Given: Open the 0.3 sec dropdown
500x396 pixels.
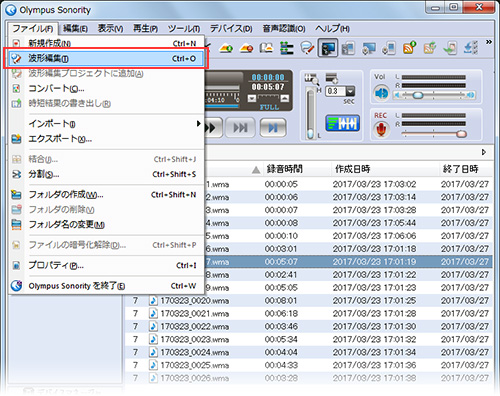Looking at the screenshot, I should click(x=350, y=91).
